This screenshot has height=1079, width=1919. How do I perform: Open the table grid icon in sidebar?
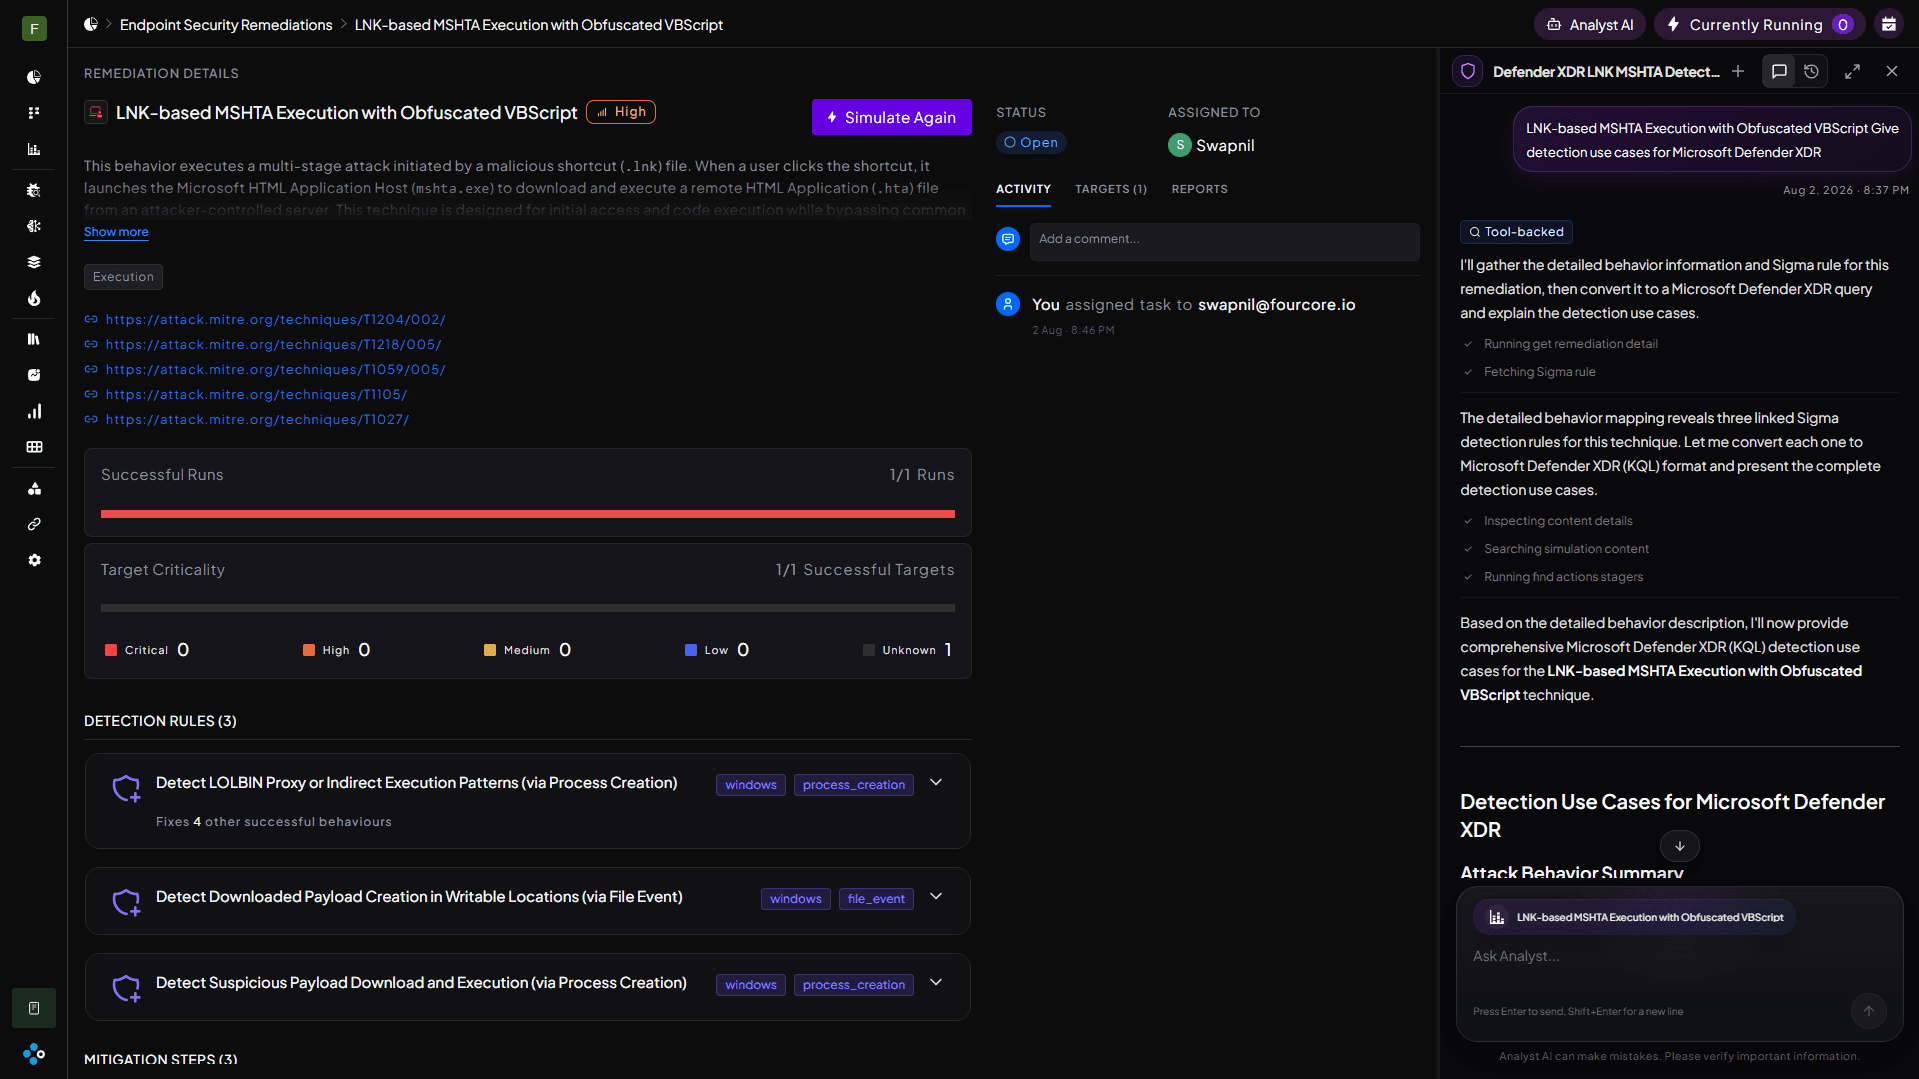point(34,447)
